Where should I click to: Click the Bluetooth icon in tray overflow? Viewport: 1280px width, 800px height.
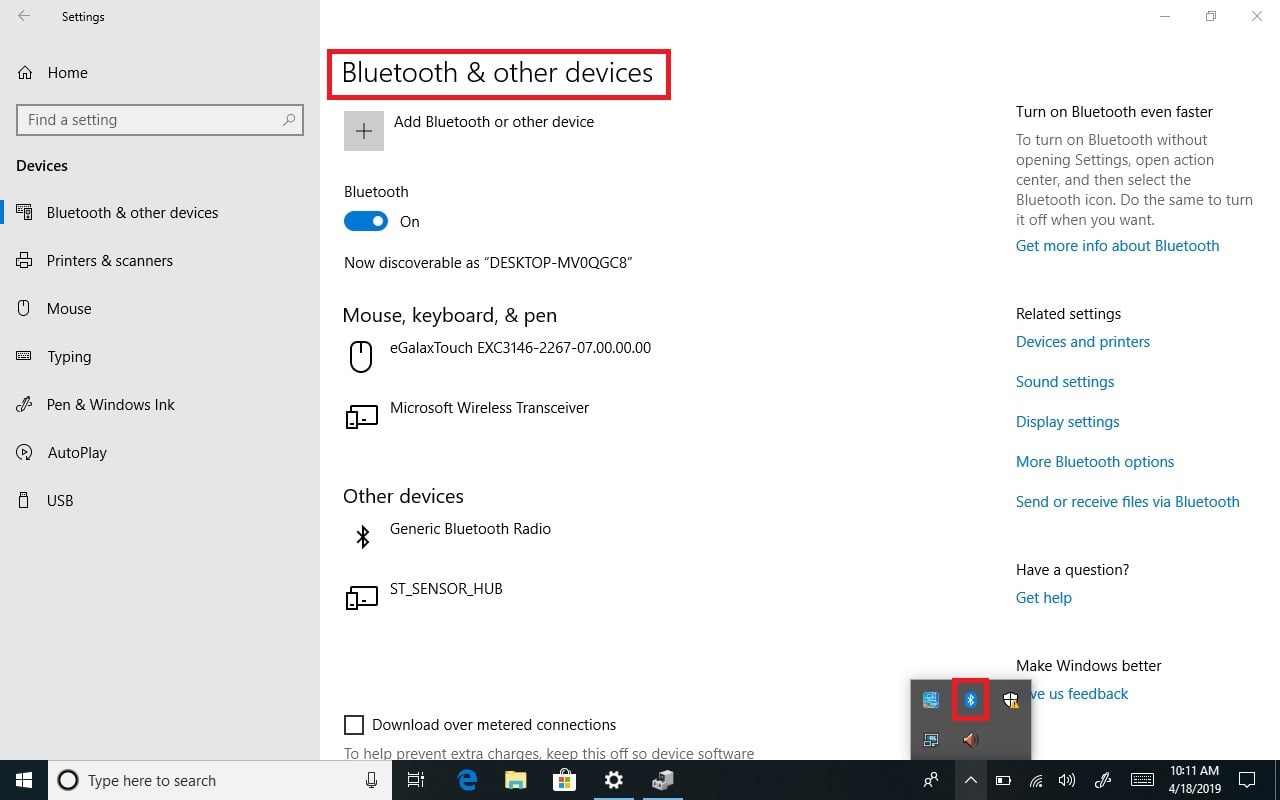pos(970,700)
